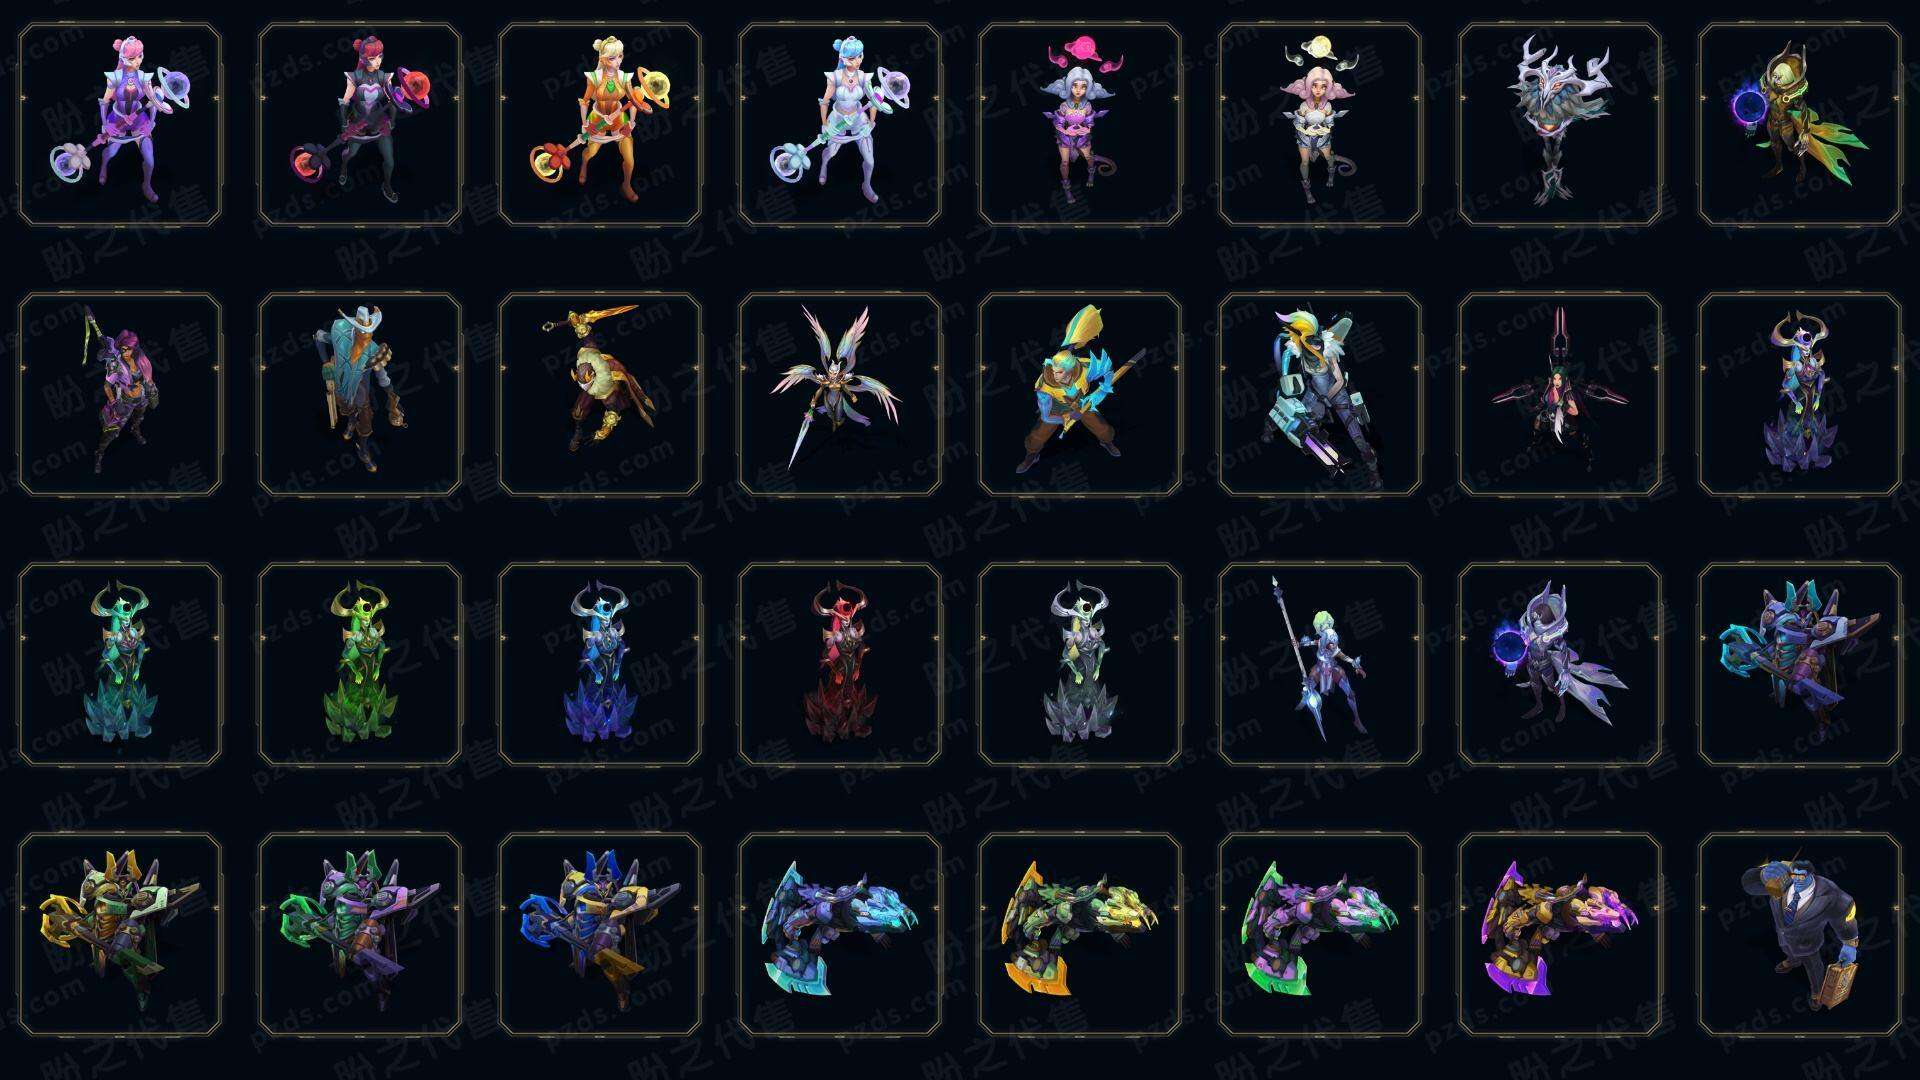Pick the light-blue-haired white staff girl chroma
This screenshot has width=1920, height=1080.
(840, 124)
